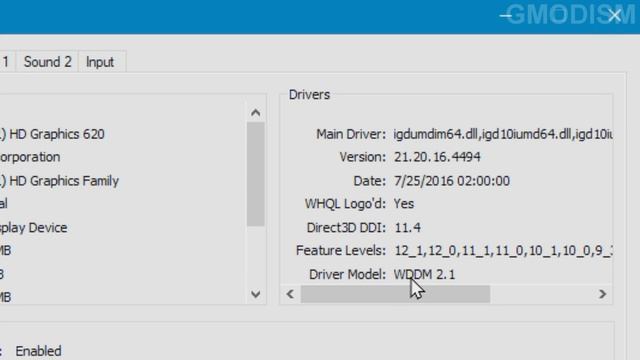Screen dimensions: 640x360
Task: Click the Drivers panel left scroll arrow
Action: click(x=290, y=294)
